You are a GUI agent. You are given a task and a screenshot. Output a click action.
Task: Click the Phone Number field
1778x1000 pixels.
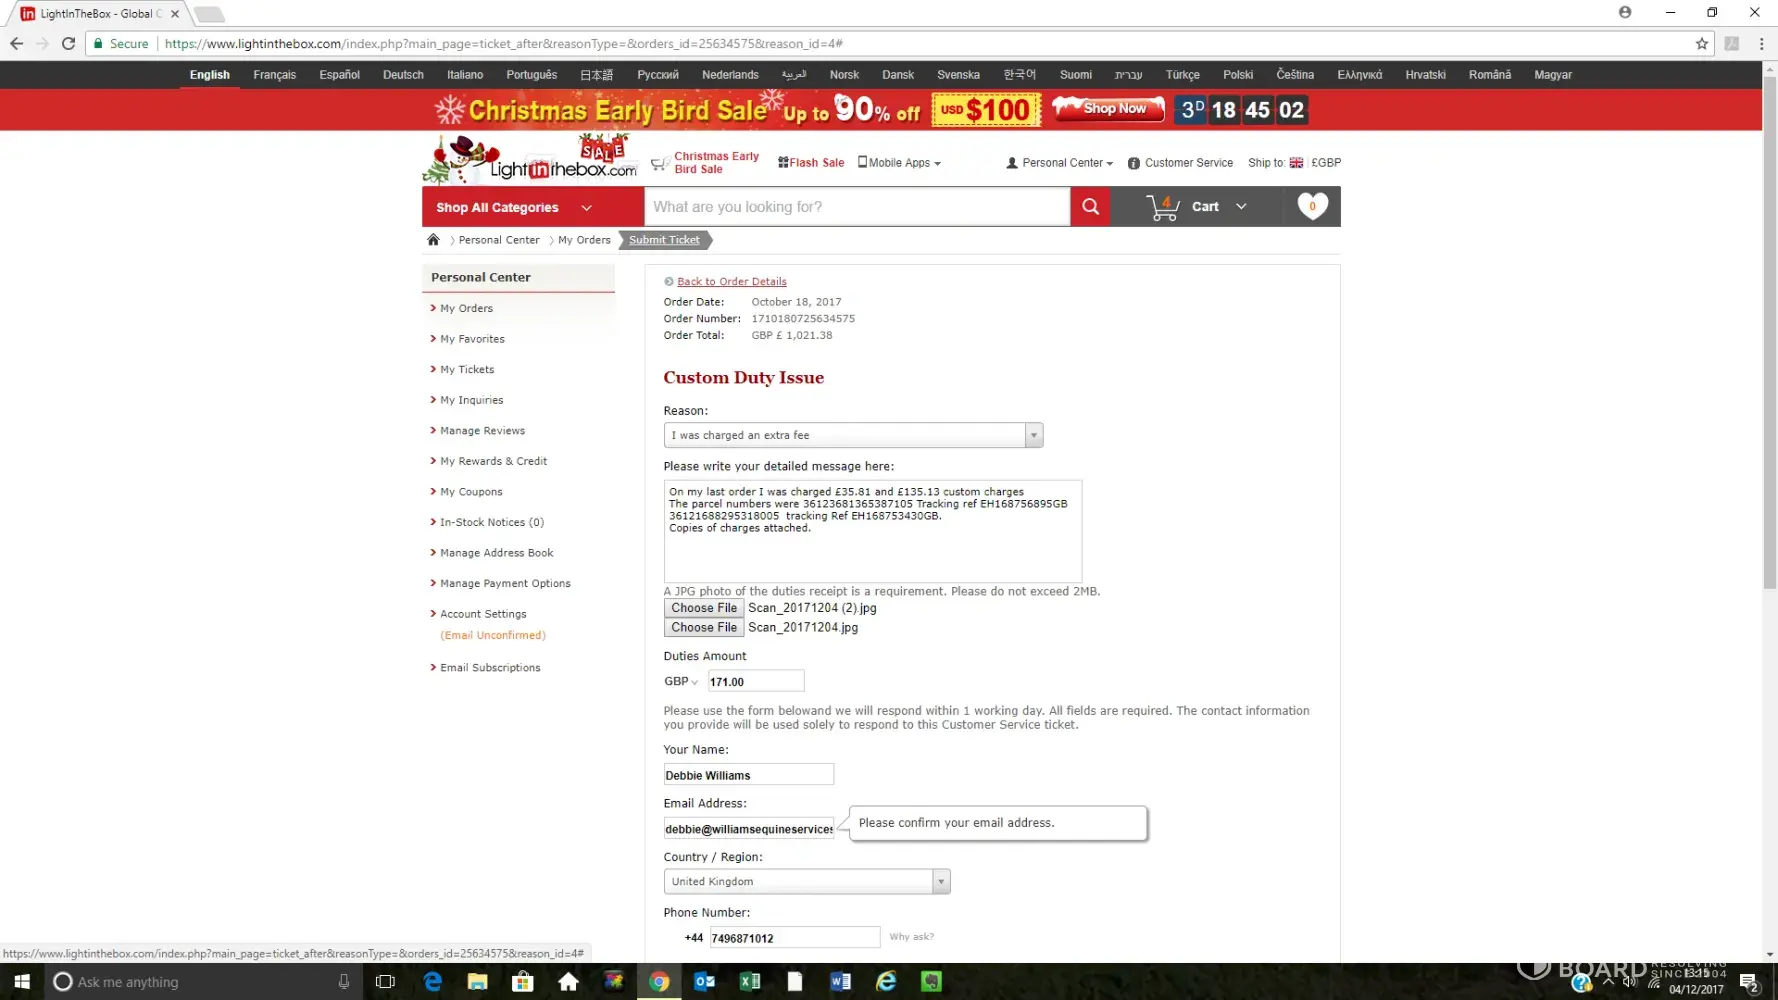coord(794,938)
